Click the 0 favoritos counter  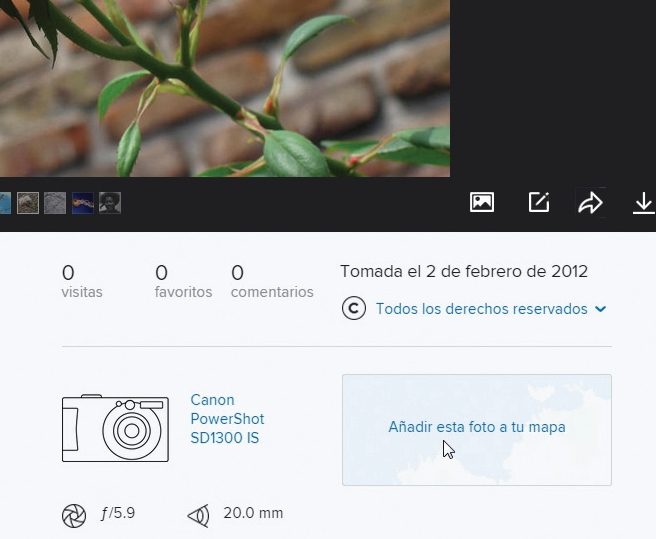(183, 282)
